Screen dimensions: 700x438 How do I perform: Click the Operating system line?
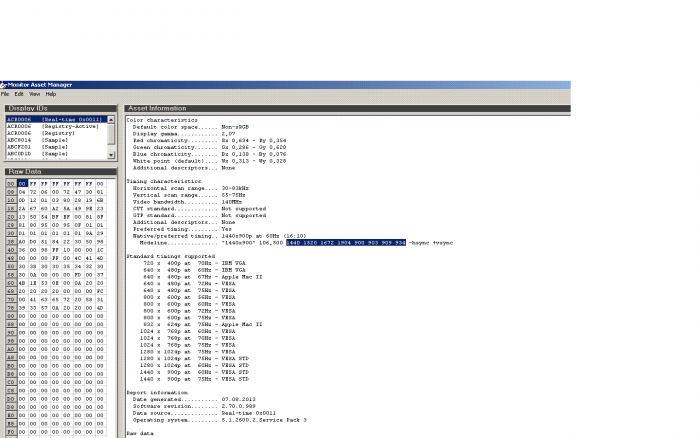[220, 420]
